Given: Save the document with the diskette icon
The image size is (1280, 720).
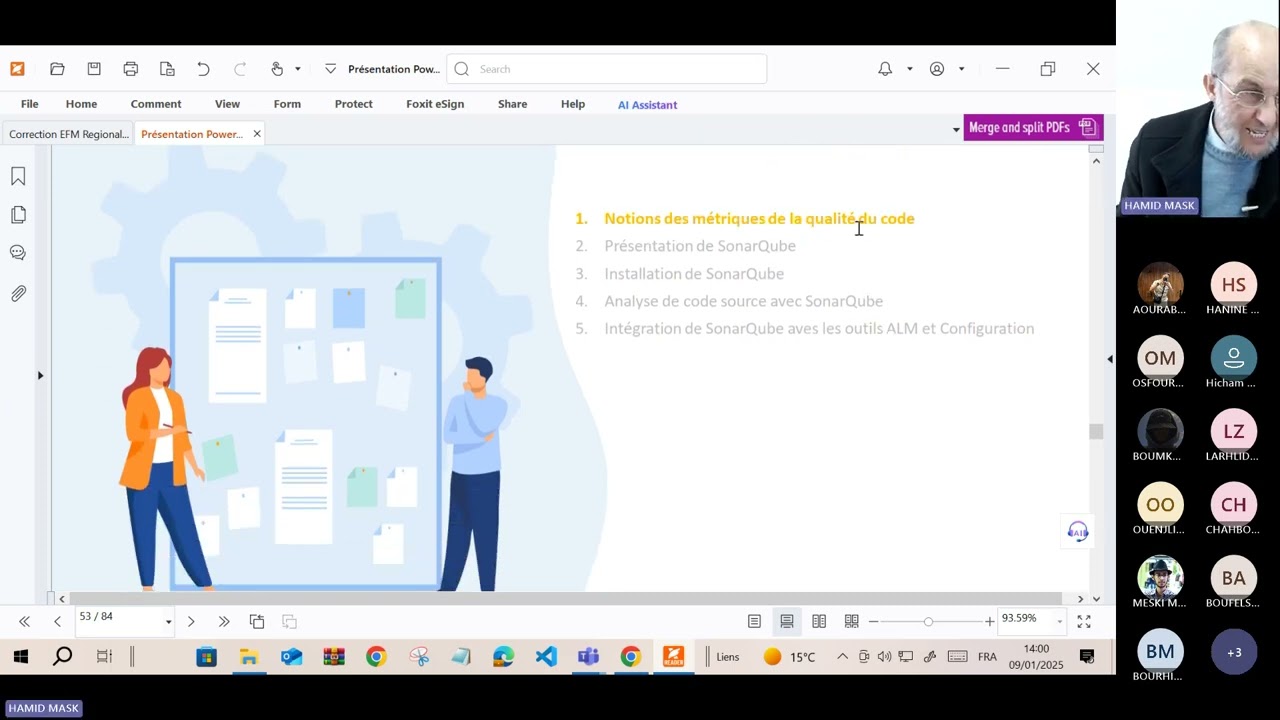Looking at the screenshot, I should [94, 69].
